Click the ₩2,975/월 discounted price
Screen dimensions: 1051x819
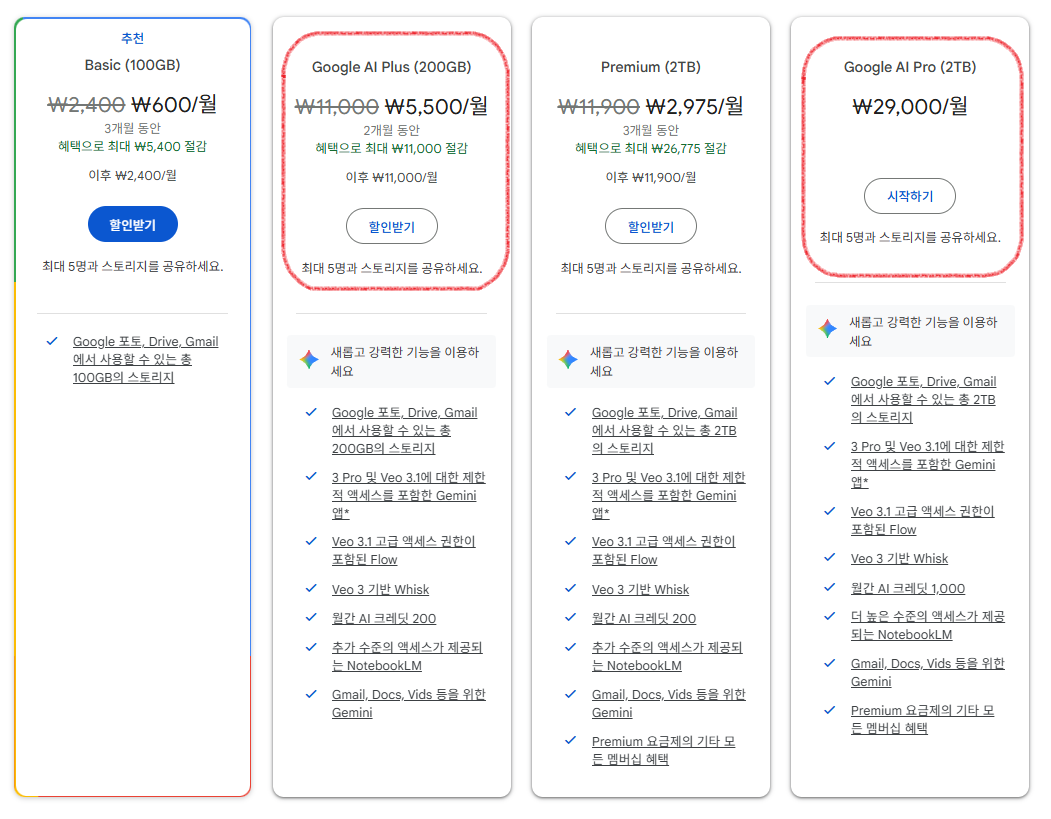coord(694,107)
